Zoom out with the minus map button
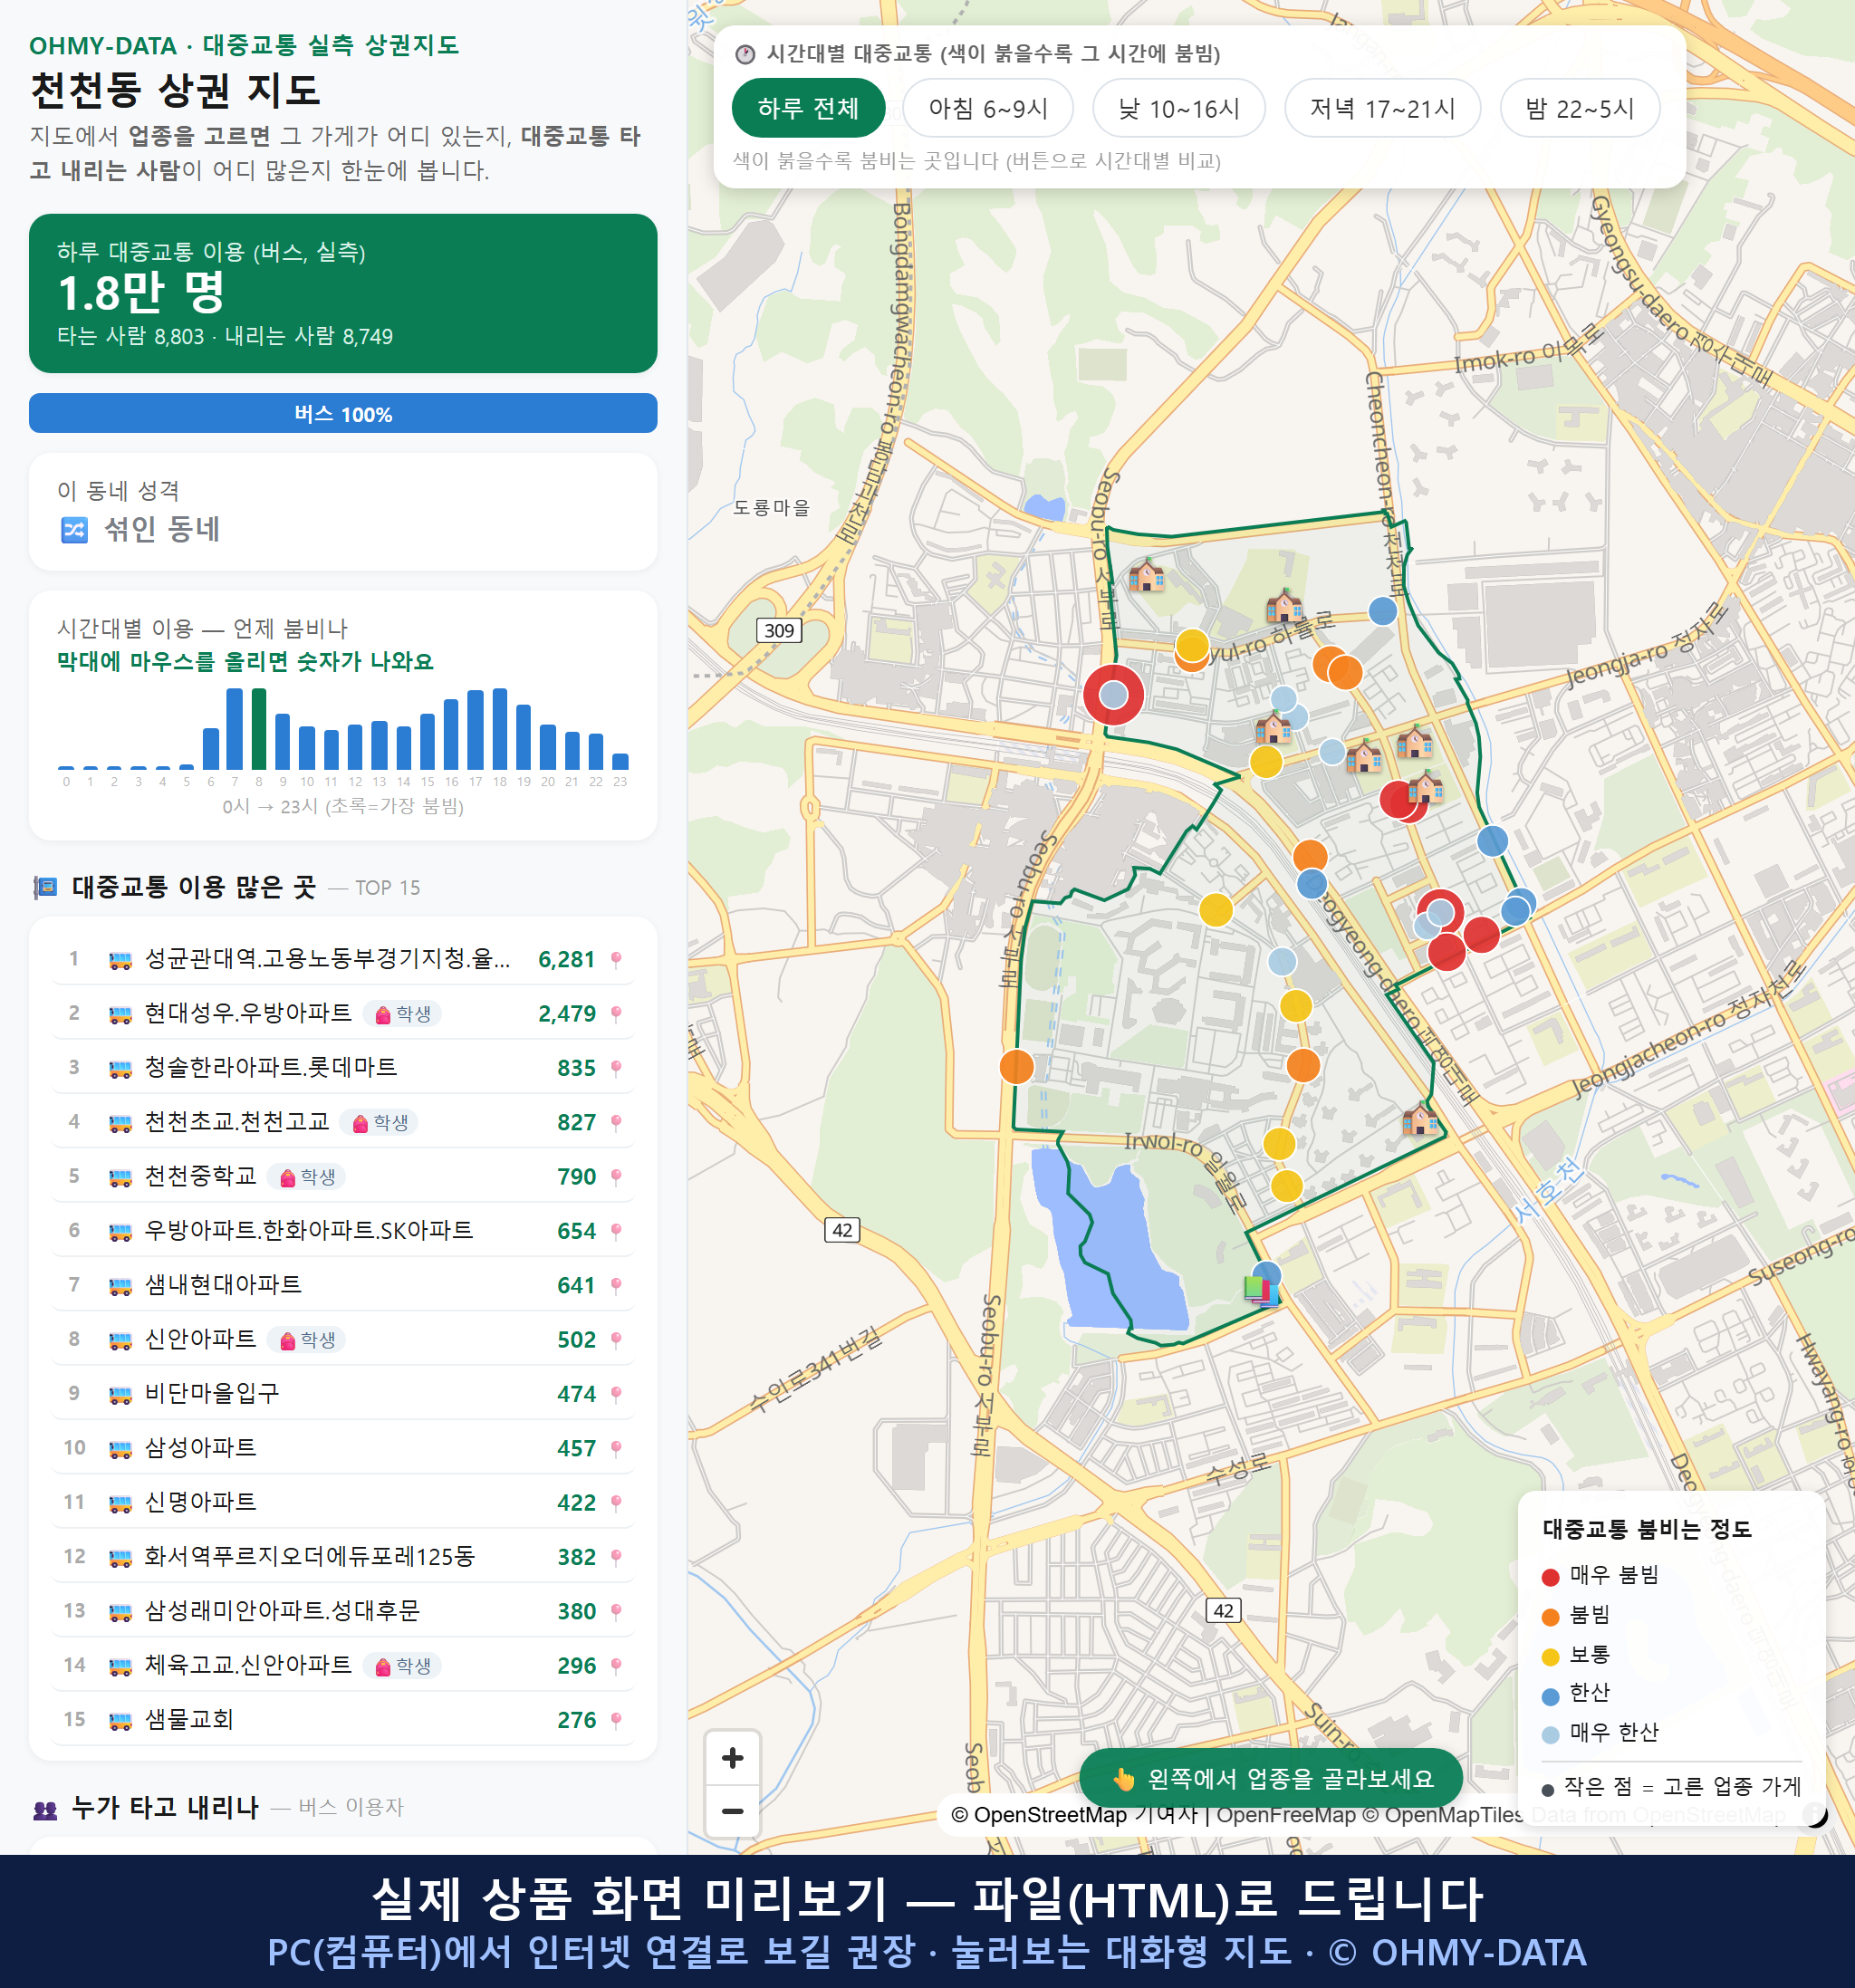This screenshot has width=1855, height=1988. [732, 1811]
